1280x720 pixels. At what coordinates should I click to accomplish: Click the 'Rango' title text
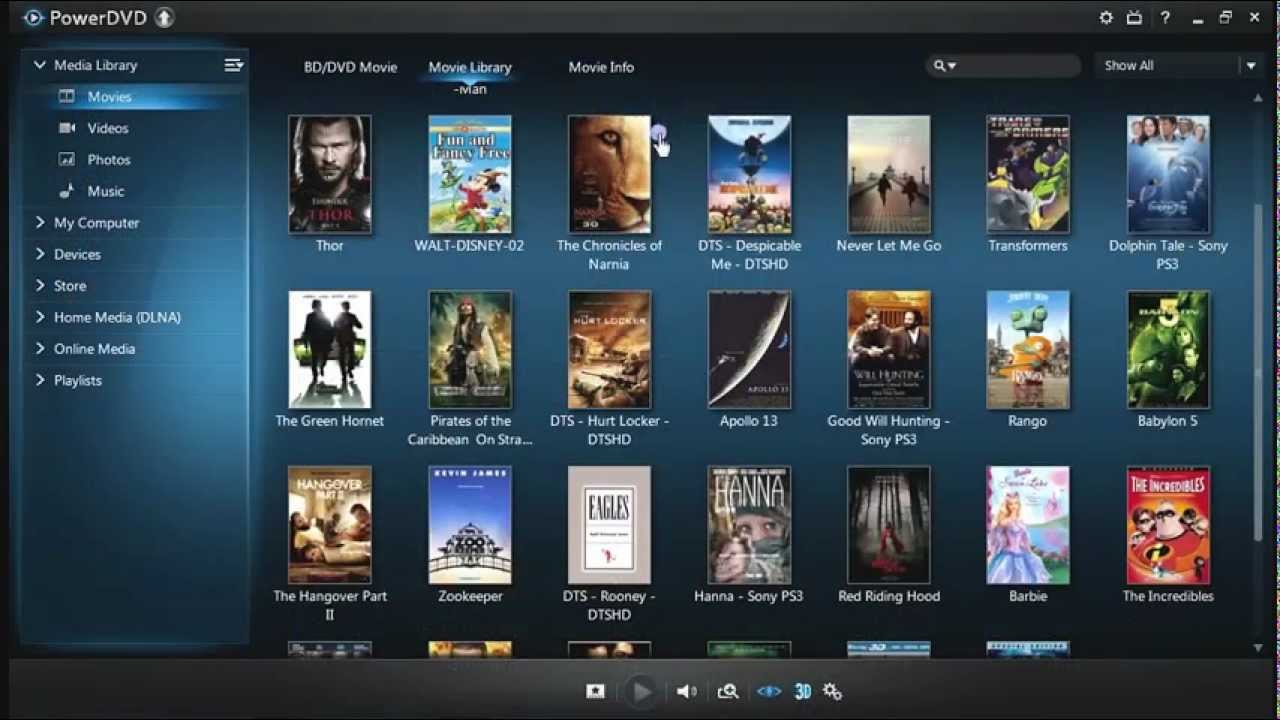point(1028,421)
